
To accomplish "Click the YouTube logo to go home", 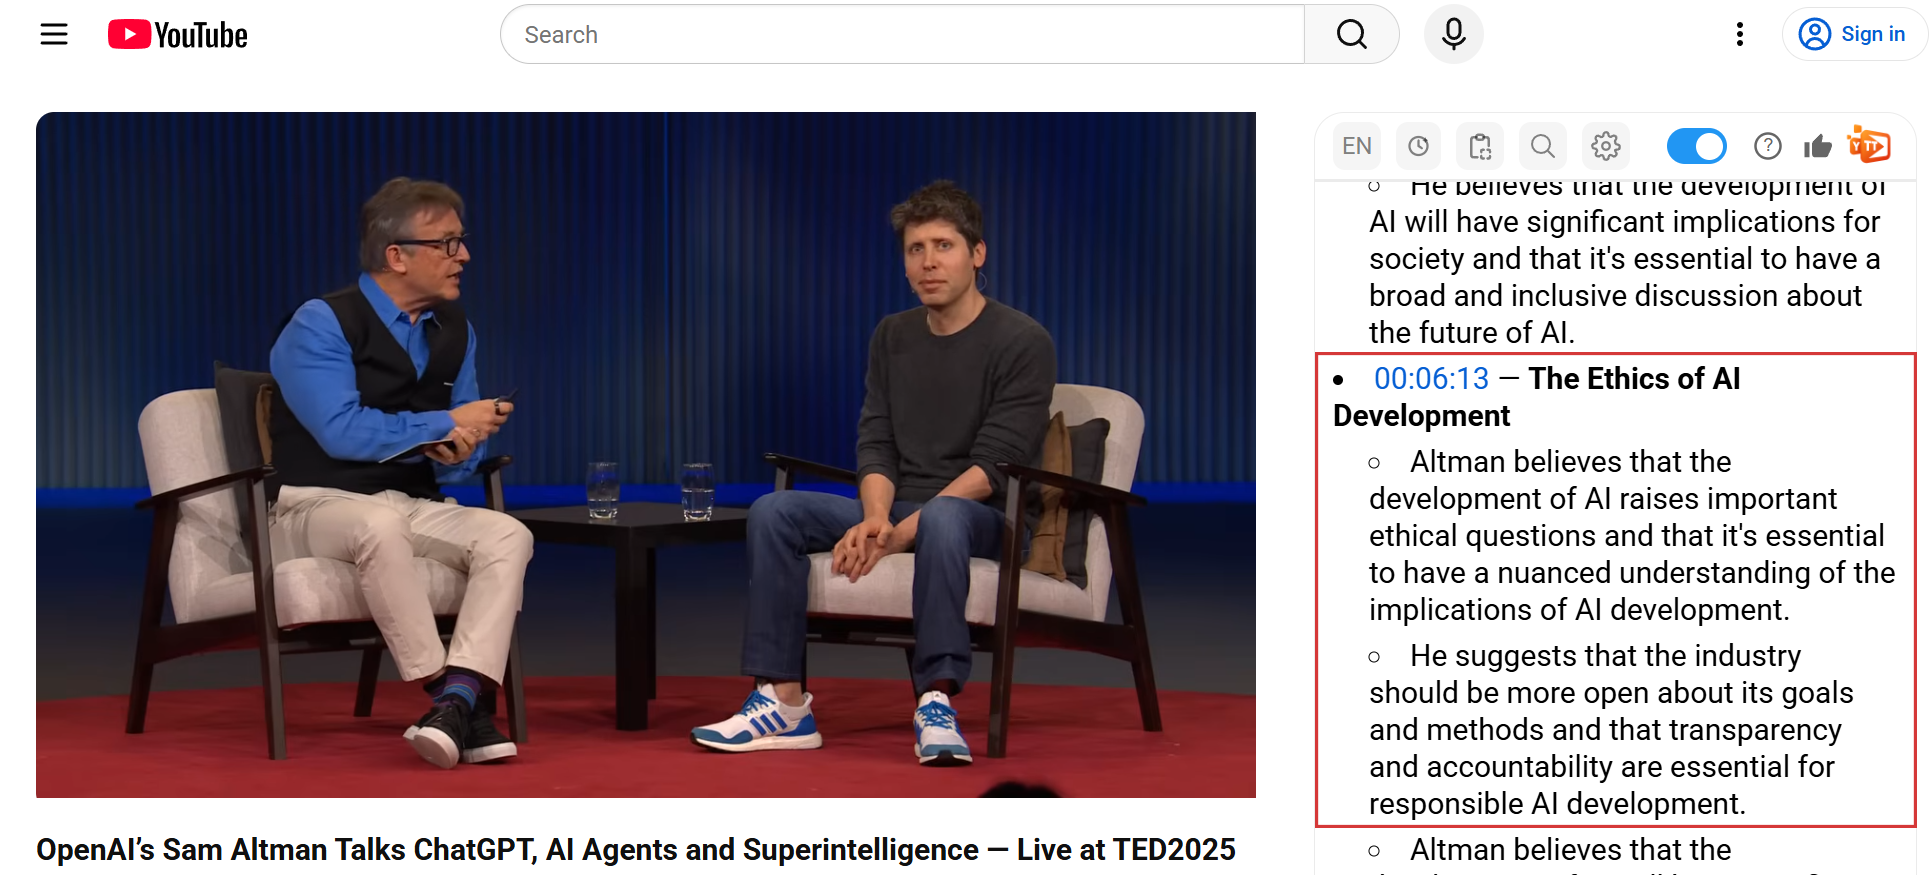I will click(x=178, y=35).
